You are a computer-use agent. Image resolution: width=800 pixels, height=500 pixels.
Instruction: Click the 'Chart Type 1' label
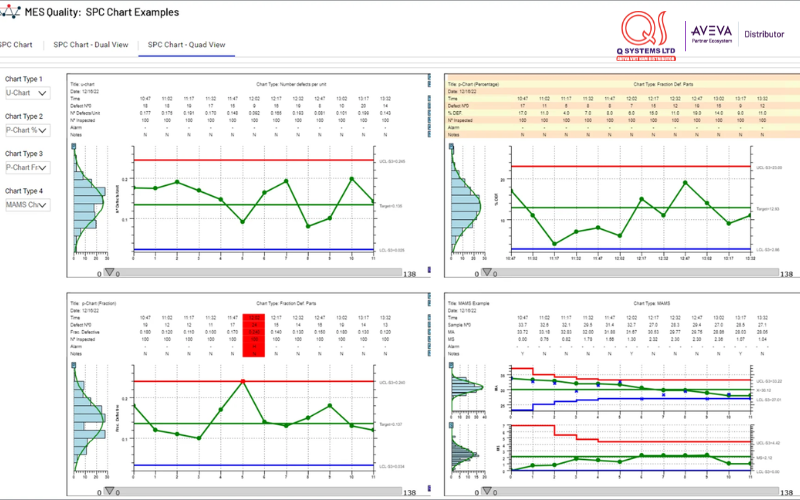coord(24,79)
